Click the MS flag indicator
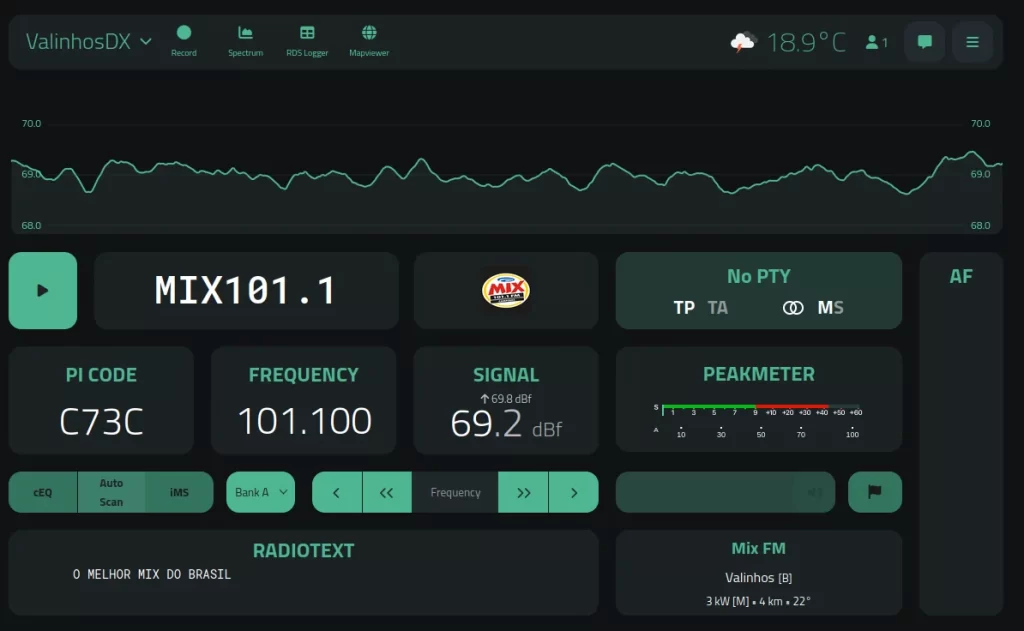The width and height of the screenshot is (1024, 631). 831,308
